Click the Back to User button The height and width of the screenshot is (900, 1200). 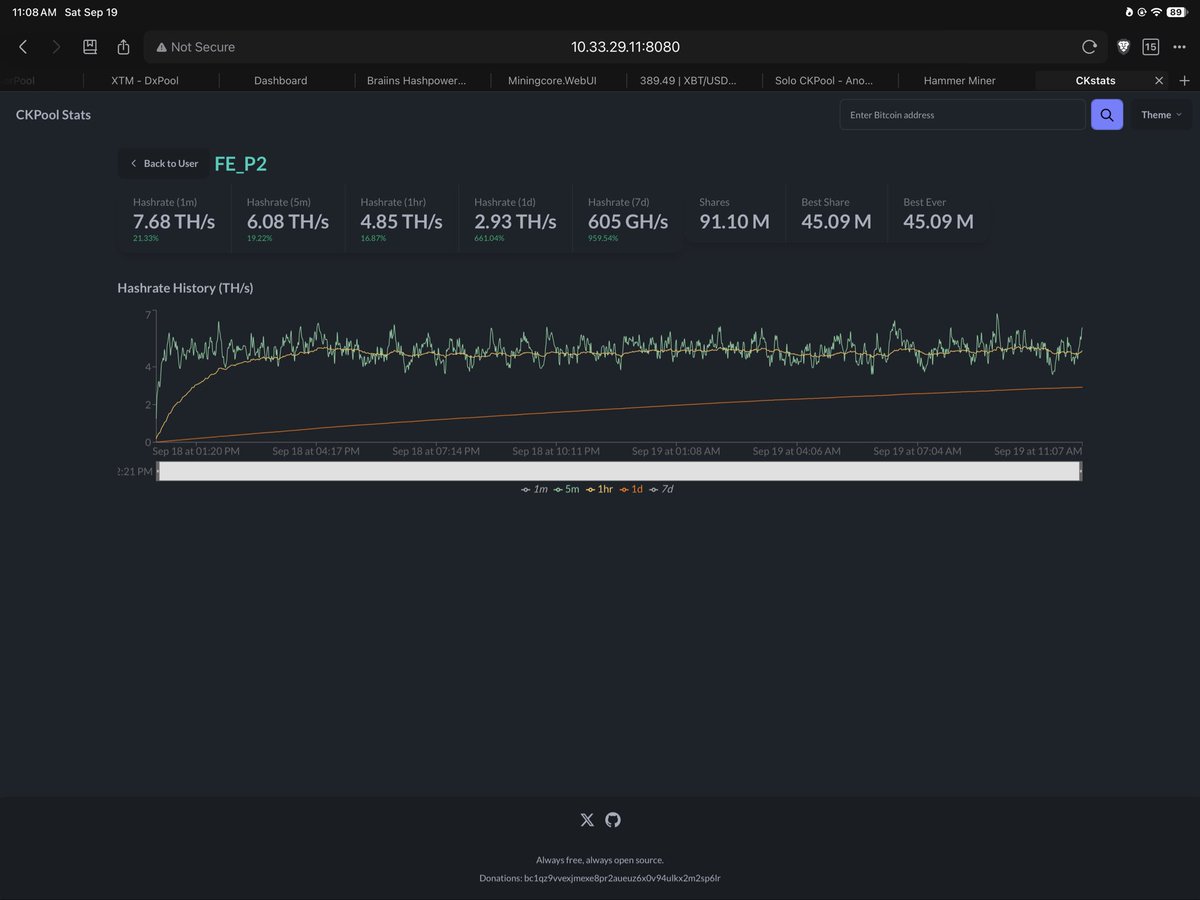(x=164, y=163)
